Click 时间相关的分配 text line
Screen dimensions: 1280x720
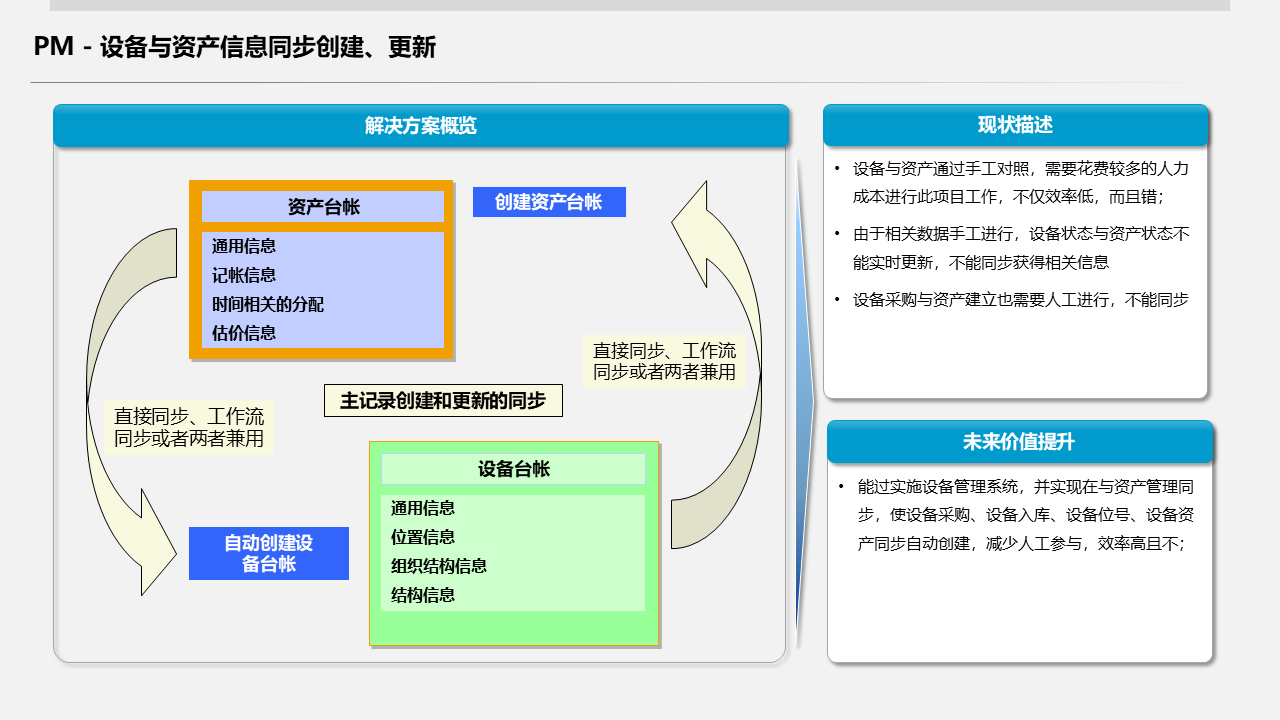point(268,304)
